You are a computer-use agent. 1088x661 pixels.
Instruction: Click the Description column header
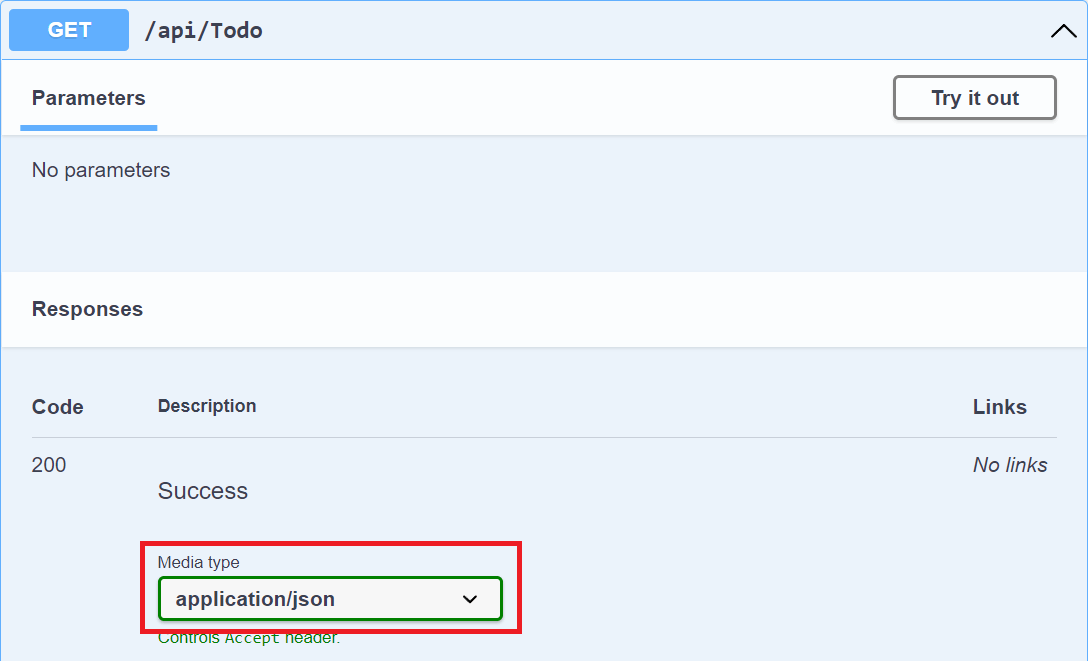pos(207,405)
